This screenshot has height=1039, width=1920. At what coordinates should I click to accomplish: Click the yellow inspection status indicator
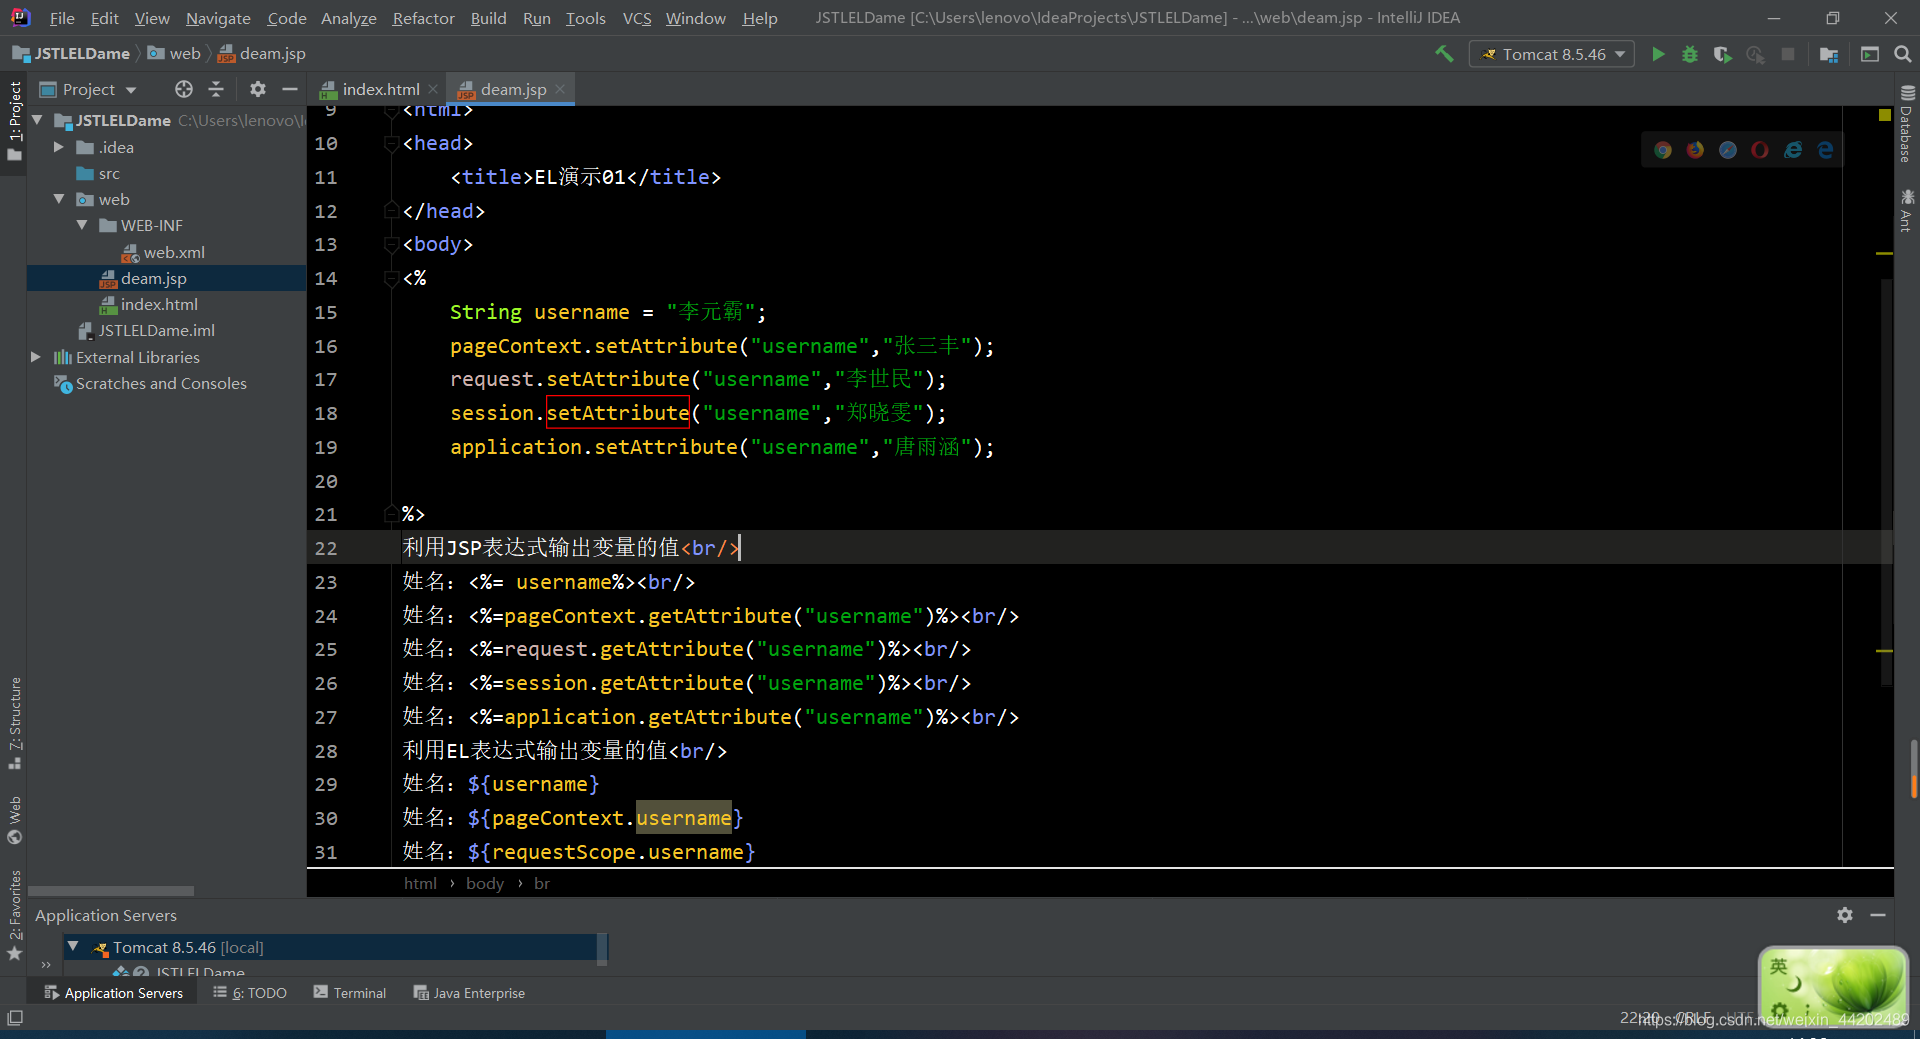(1885, 115)
